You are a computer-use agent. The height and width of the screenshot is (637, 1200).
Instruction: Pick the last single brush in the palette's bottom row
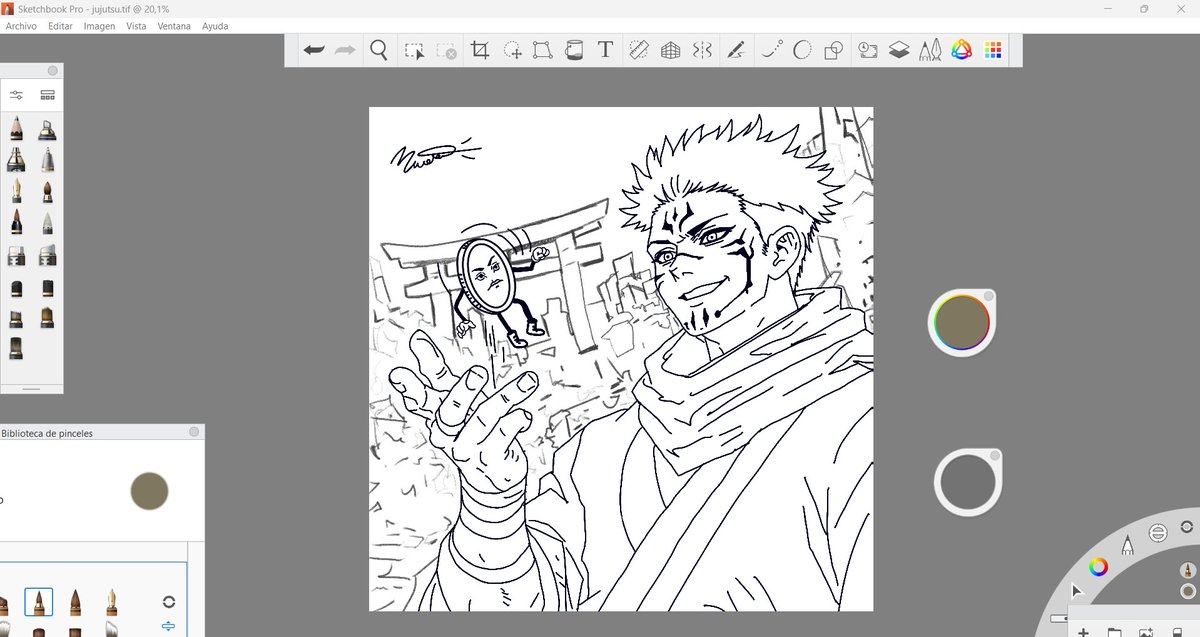pos(17,348)
